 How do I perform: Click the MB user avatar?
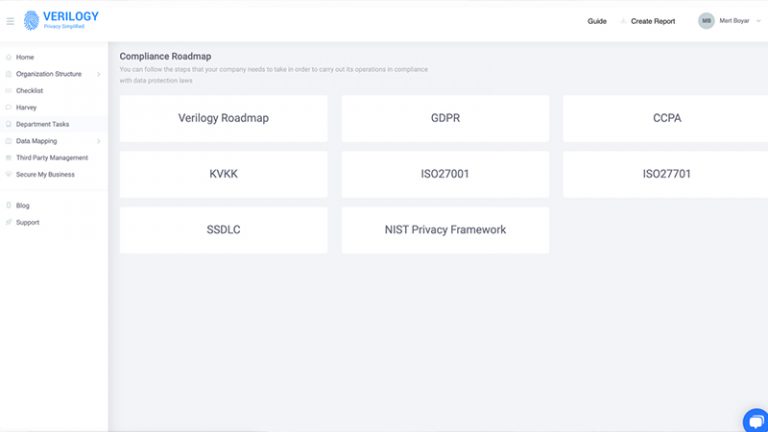coord(706,21)
